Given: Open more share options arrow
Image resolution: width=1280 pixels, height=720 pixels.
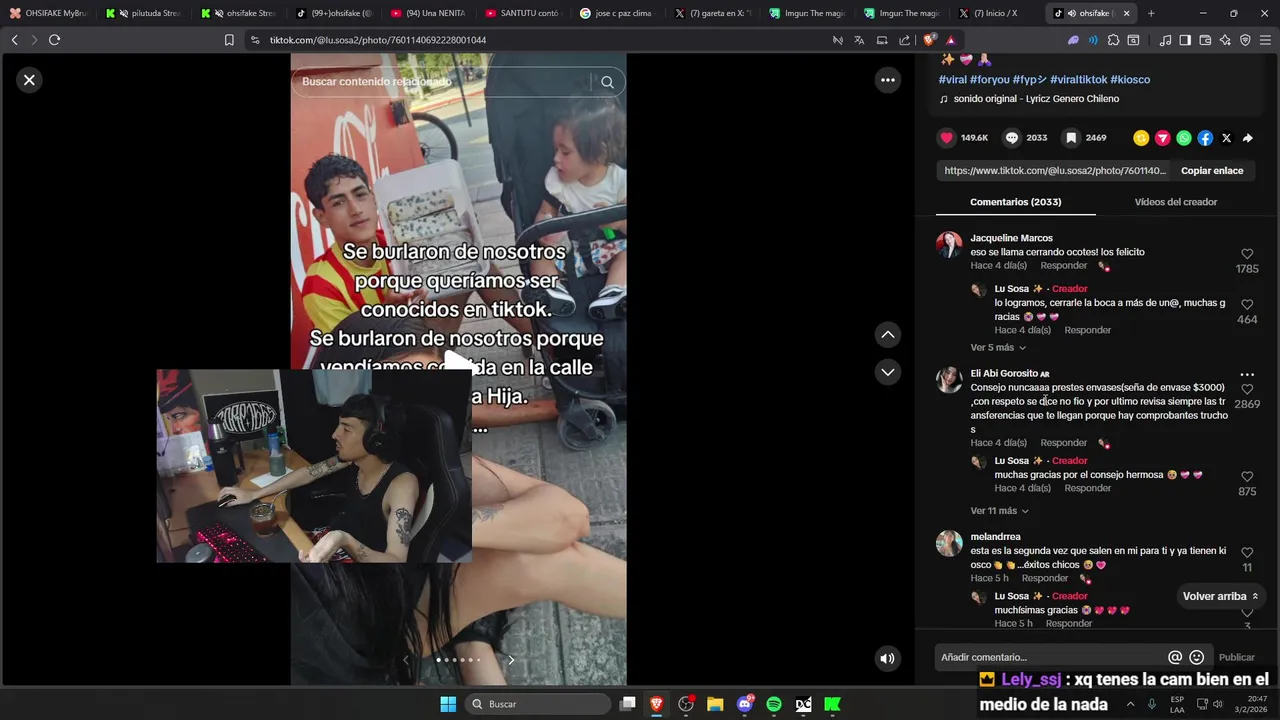Looking at the screenshot, I should coord(1248,138).
